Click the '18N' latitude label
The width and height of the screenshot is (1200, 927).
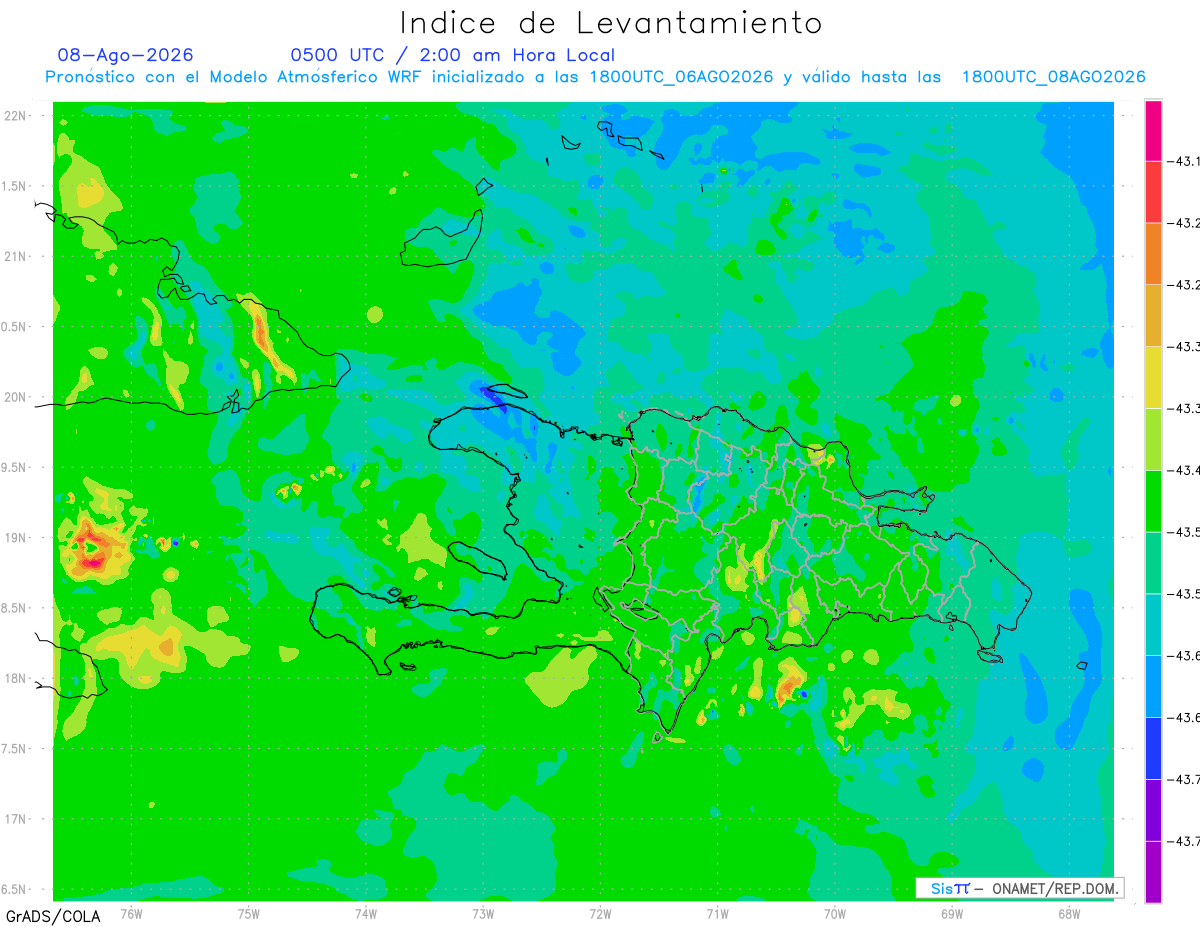(x=17, y=679)
